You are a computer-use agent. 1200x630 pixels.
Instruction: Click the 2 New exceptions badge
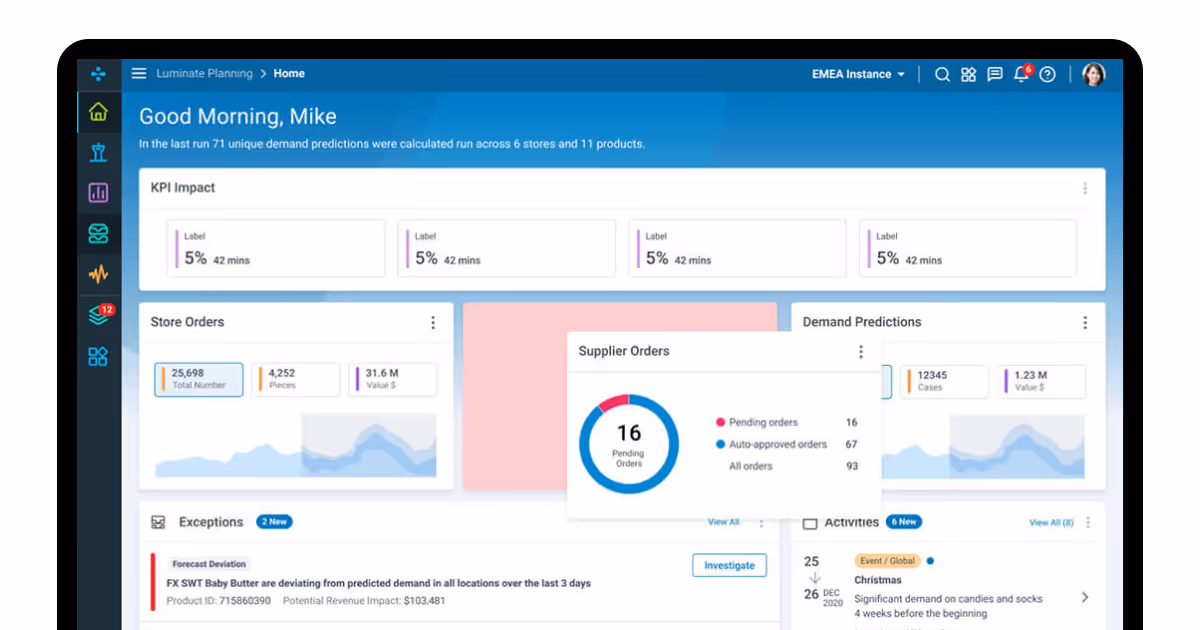coord(274,522)
